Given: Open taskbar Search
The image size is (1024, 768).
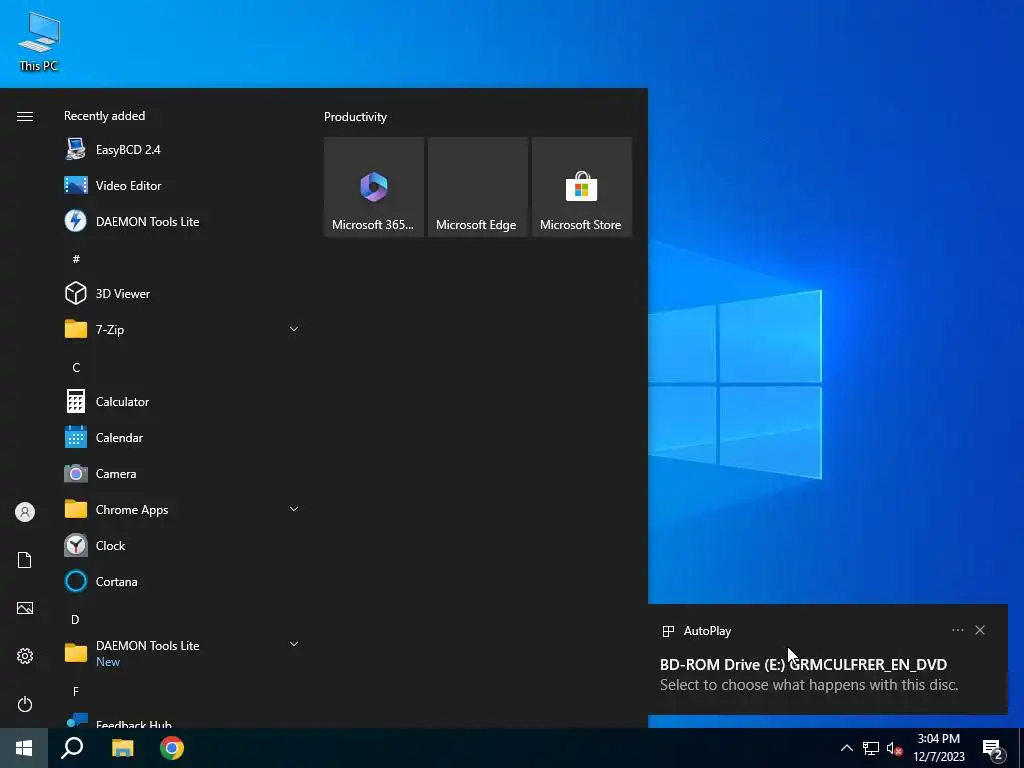Looking at the screenshot, I should coord(72,748).
